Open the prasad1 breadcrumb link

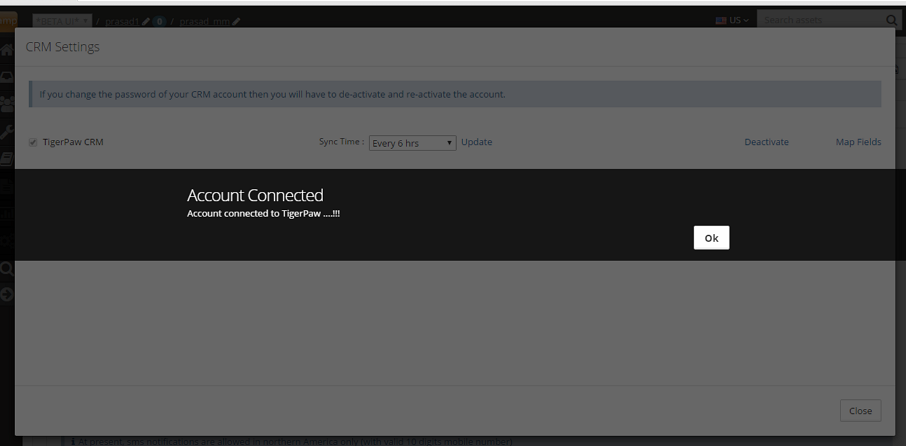(122, 22)
